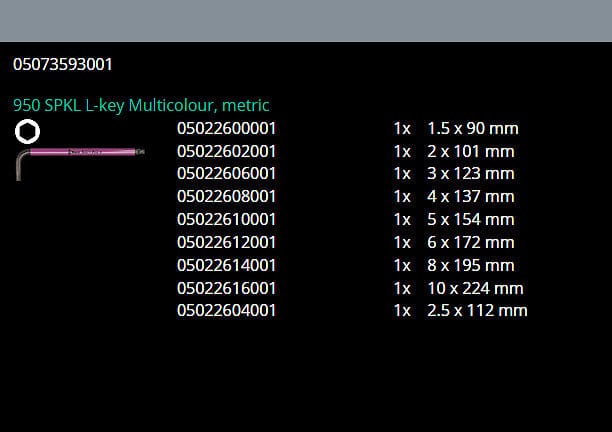The height and width of the screenshot is (432, 612).
Task: Select the 6 x 172 mm size entry
Action: pos(470,243)
